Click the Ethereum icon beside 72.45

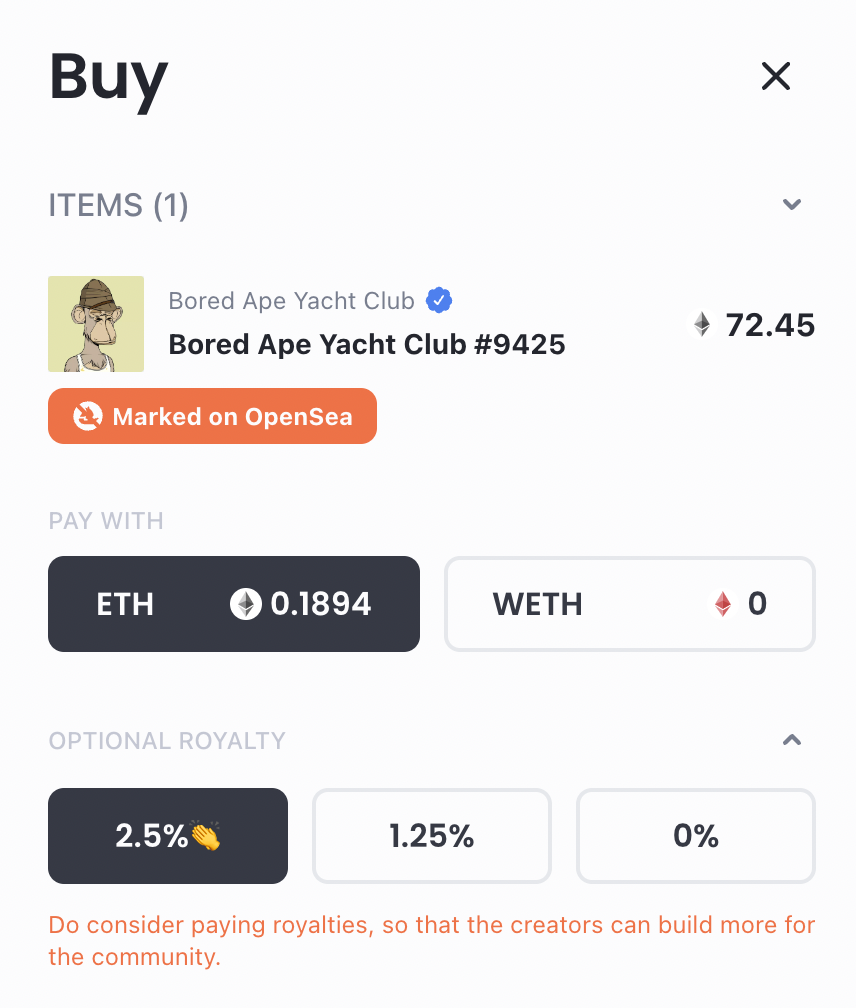[703, 325]
